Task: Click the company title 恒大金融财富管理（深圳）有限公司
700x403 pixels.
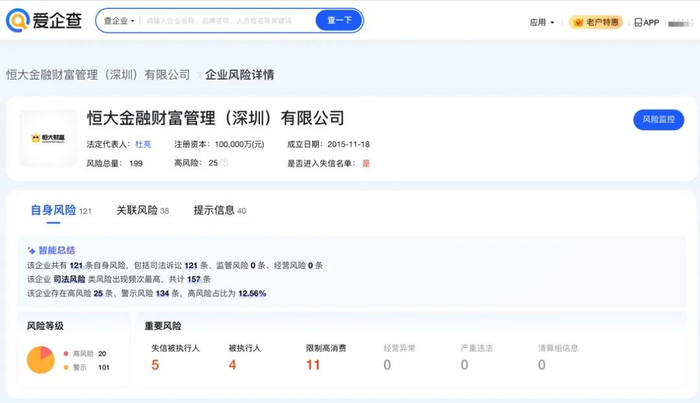Action: click(216, 118)
